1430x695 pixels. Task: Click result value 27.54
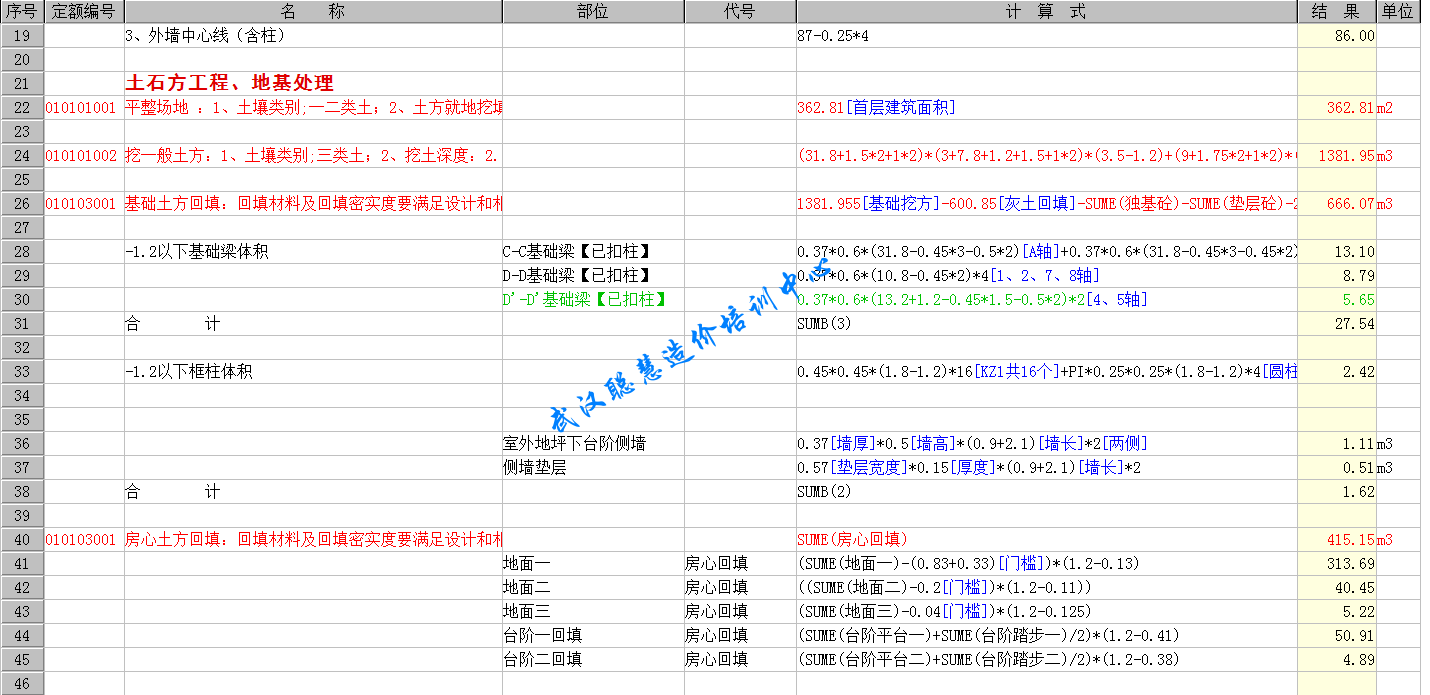tap(1336, 324)
